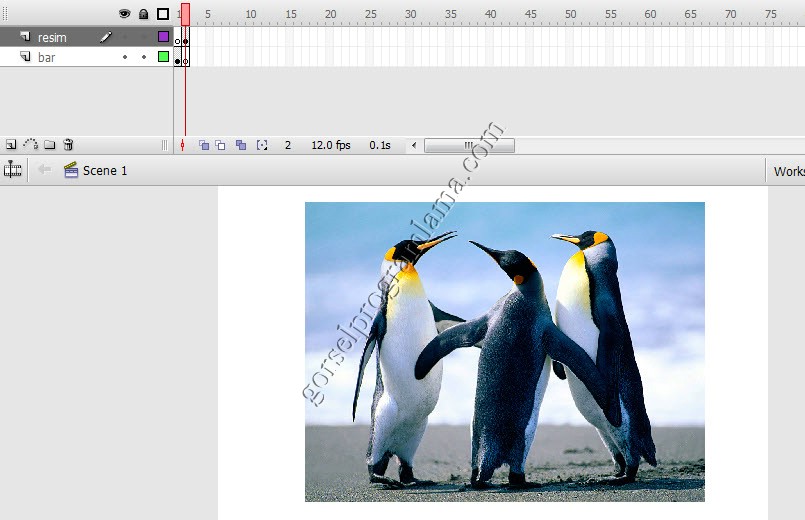Click the green outline swatch of bar
Viewport: 805px width, 520px height.
point(163,57)
